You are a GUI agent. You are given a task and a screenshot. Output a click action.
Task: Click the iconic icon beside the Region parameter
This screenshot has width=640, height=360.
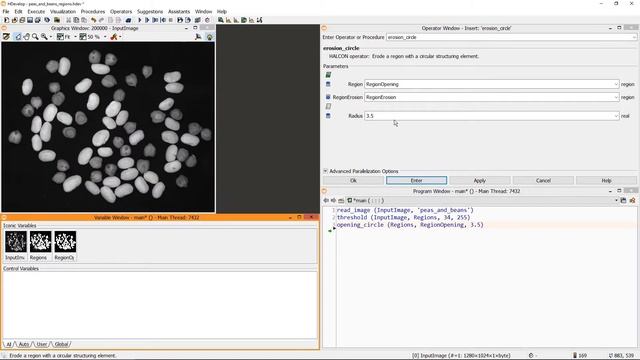click(328, 84)
